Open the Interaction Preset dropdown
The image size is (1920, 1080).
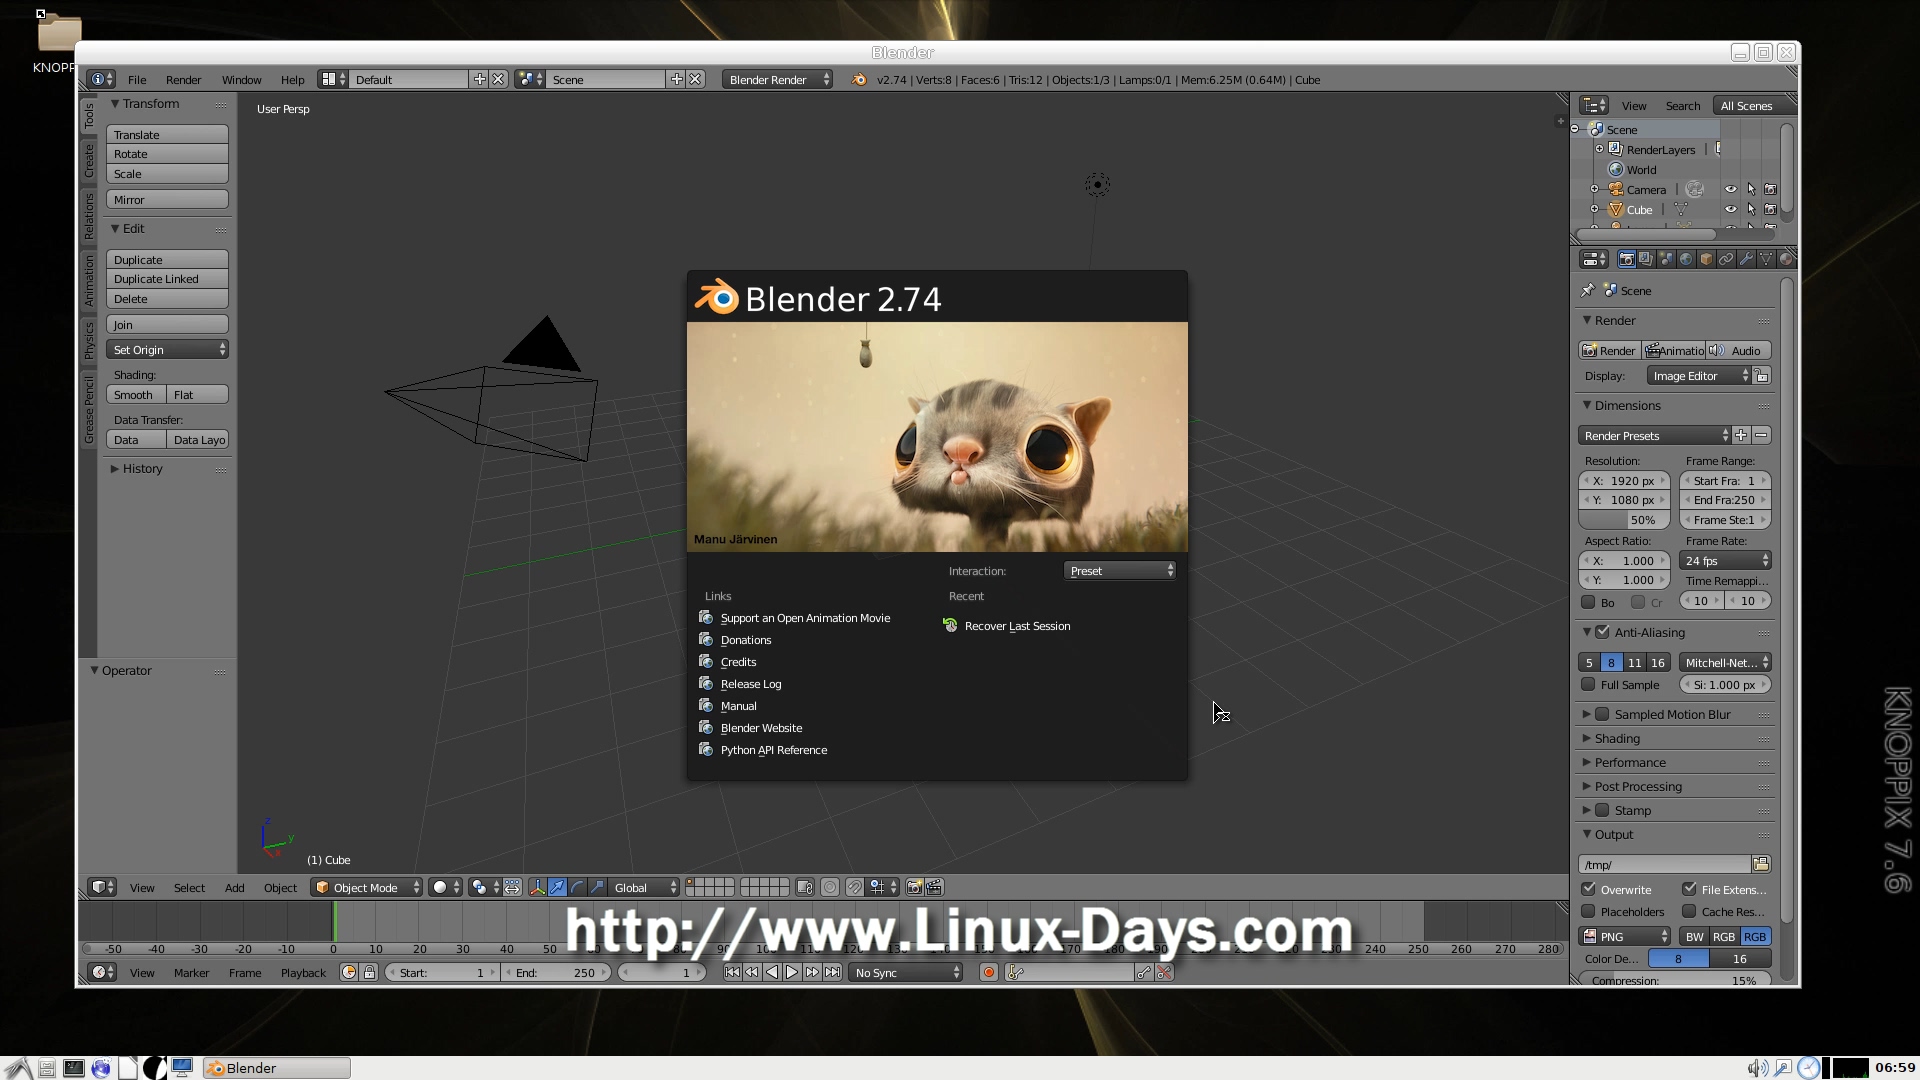(x=1120, y=570)
